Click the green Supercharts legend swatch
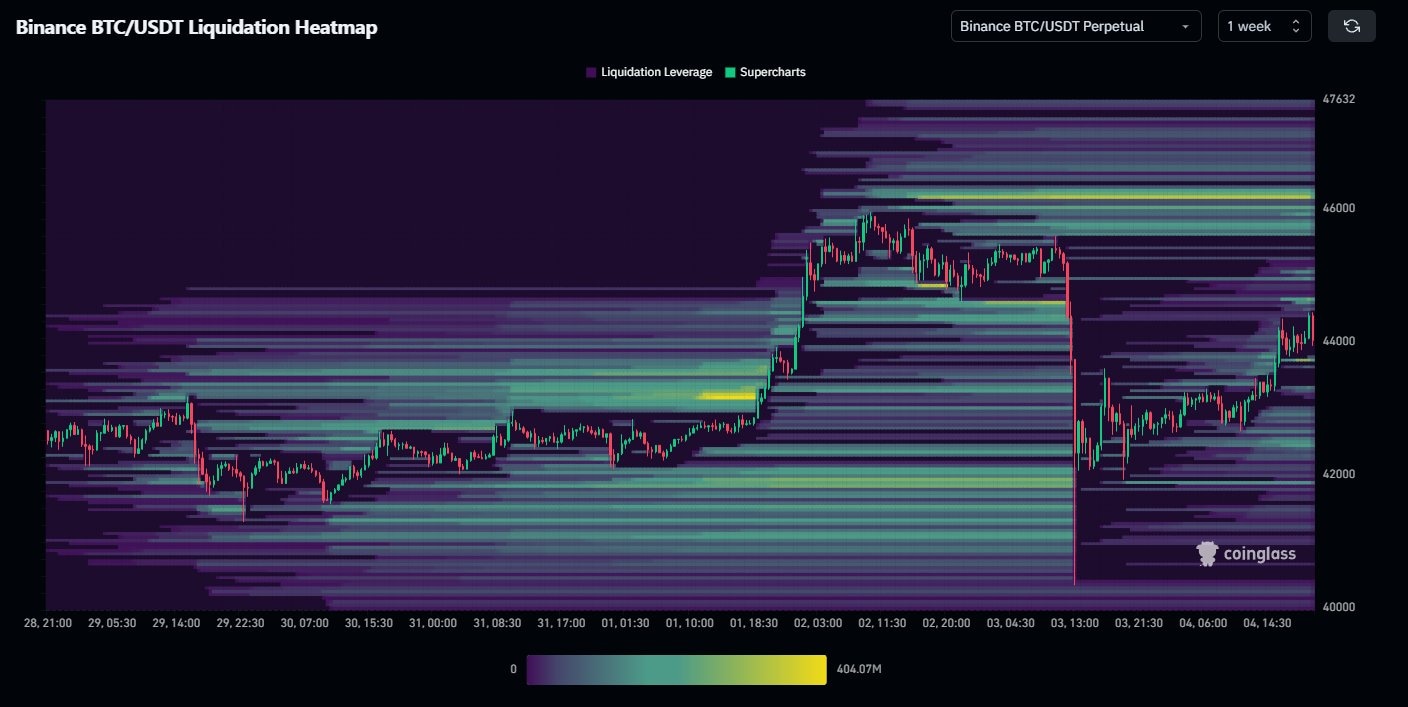The image size is (1408, 707). tap(730, 72)
